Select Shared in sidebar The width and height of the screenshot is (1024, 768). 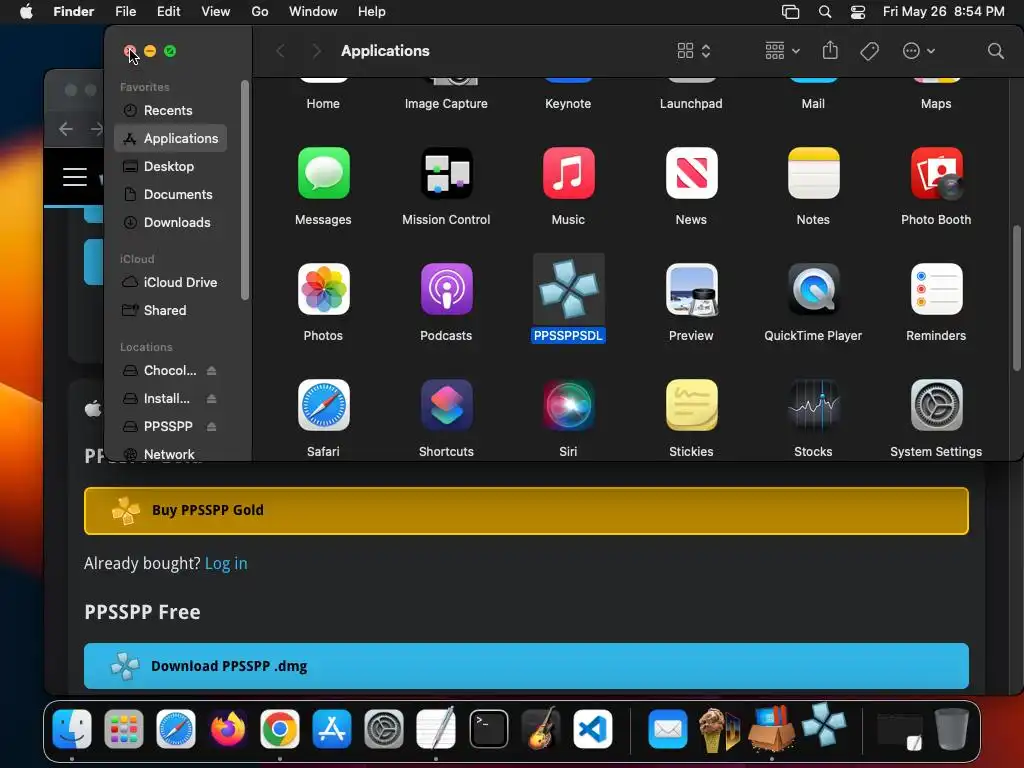tap(170, 310)
